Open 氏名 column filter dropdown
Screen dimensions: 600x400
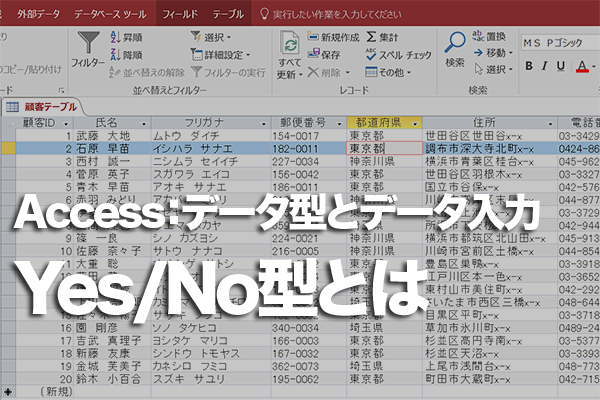[x=144, y=124]
